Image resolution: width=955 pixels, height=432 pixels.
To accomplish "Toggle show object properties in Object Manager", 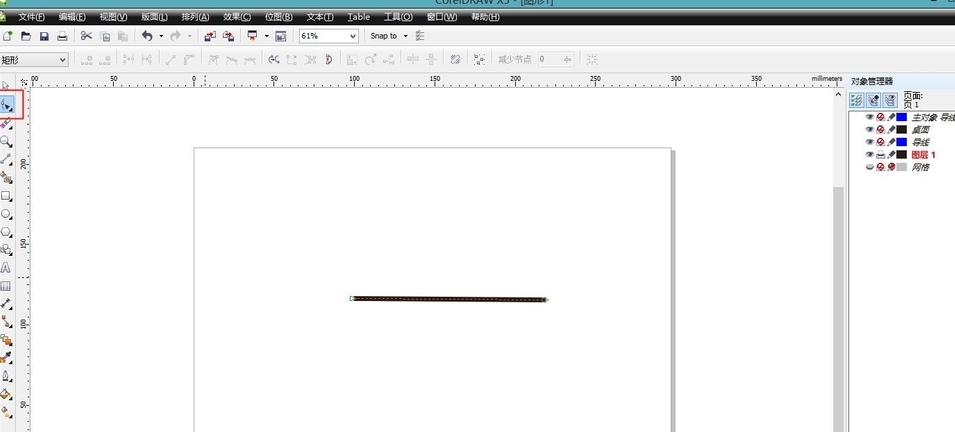I will (x=856, y=100).
